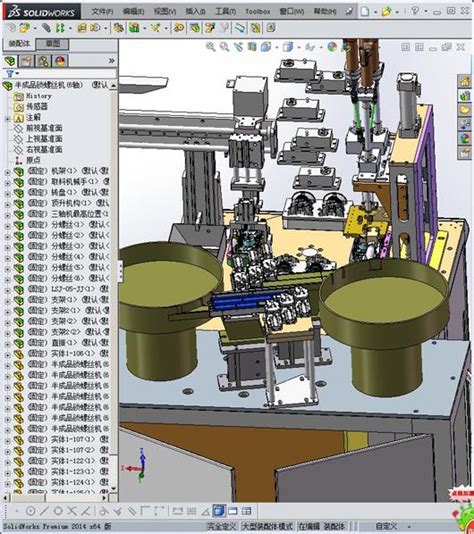The height and width of the screenshot is (534, 474).
Task: Expand the panel tabs with » chevron
Action: [111, 61]
